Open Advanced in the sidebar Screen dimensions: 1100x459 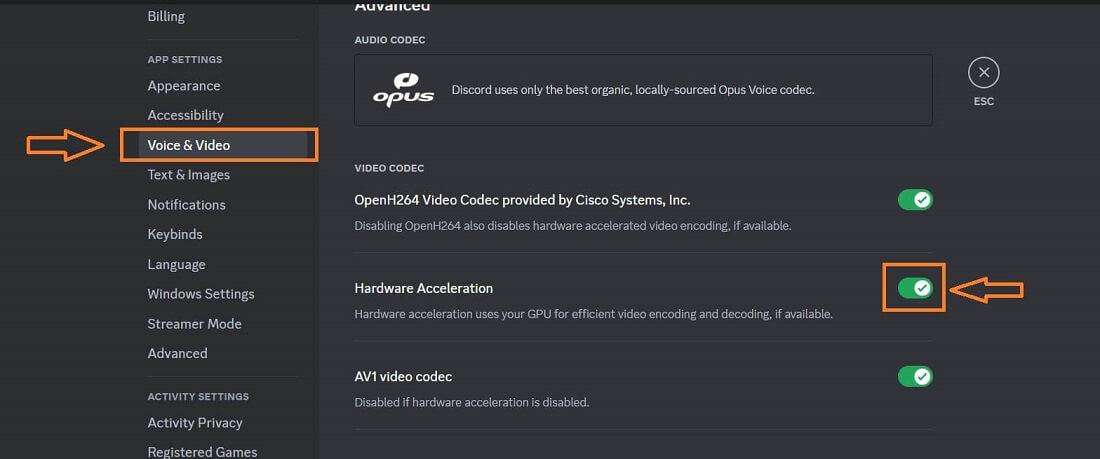[x=178, y=353]
